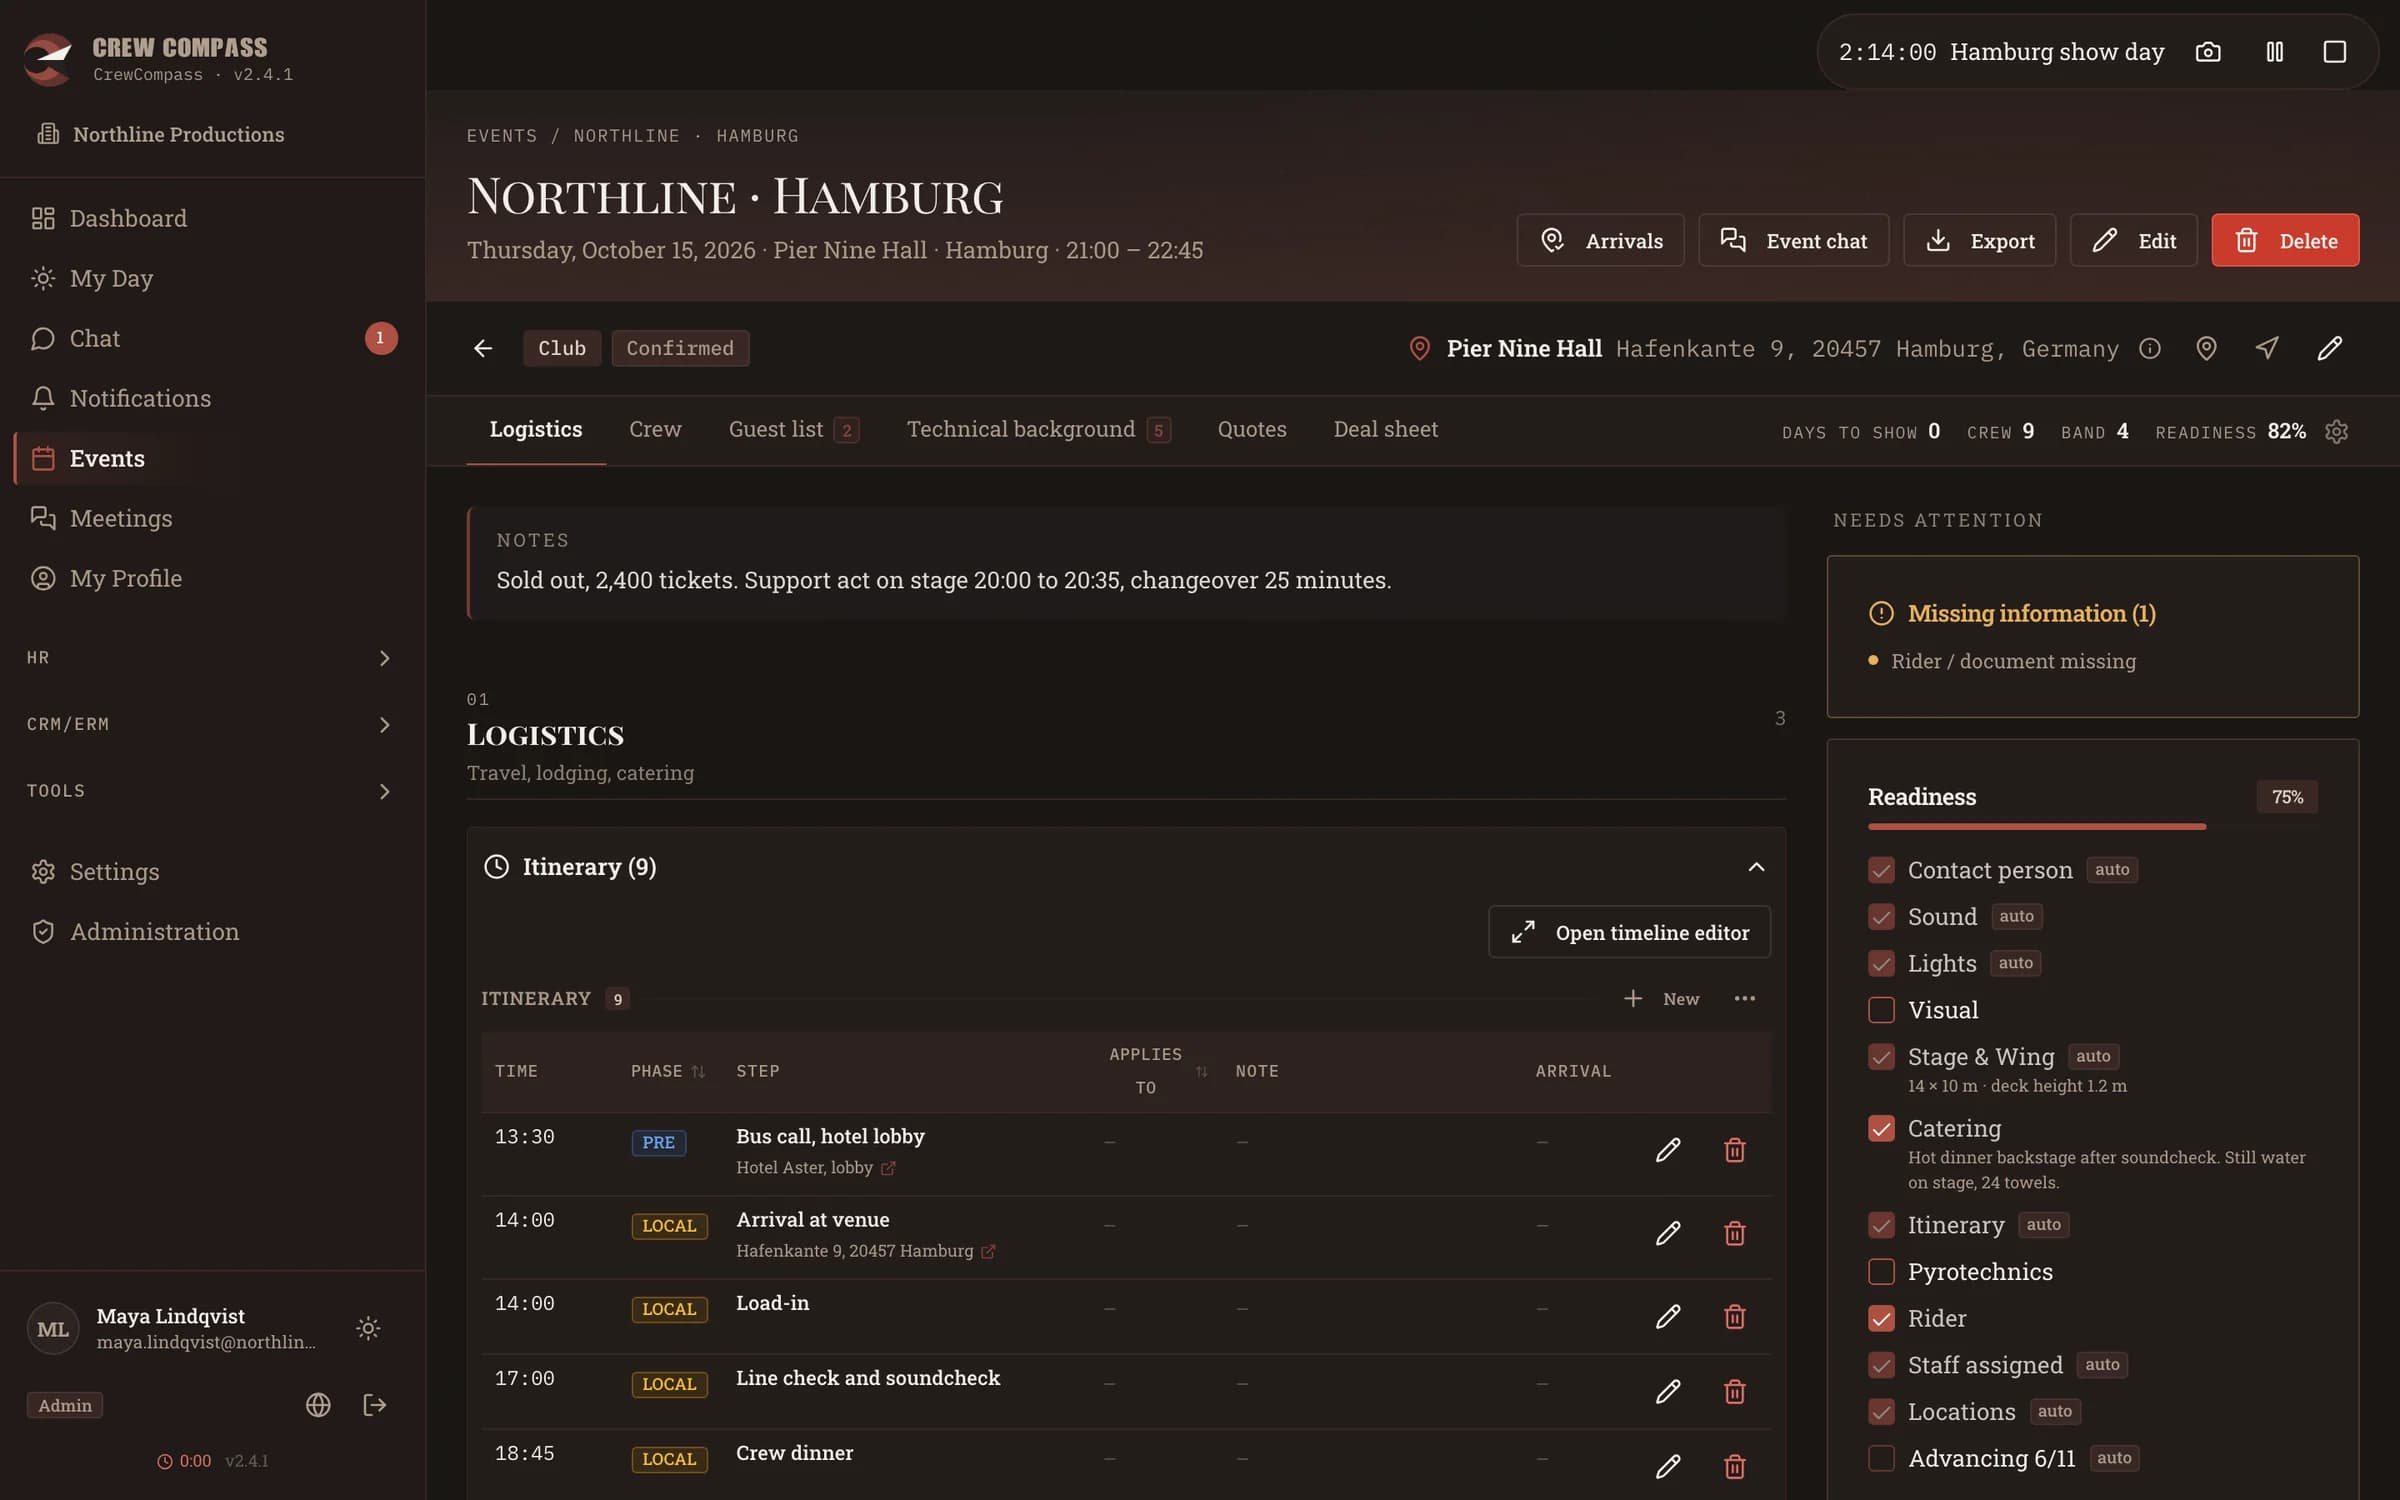Open the Technical background tab

[1038, 430]
